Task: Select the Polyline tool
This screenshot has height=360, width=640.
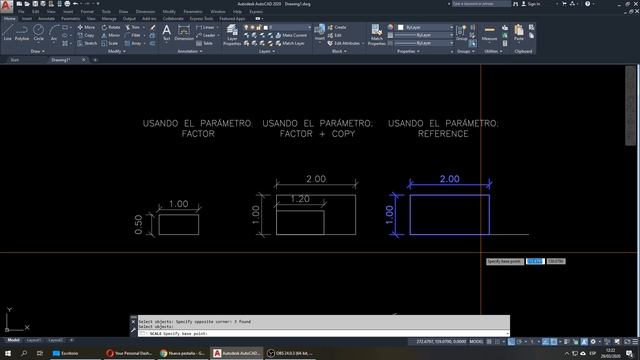Action: point(22,32)
